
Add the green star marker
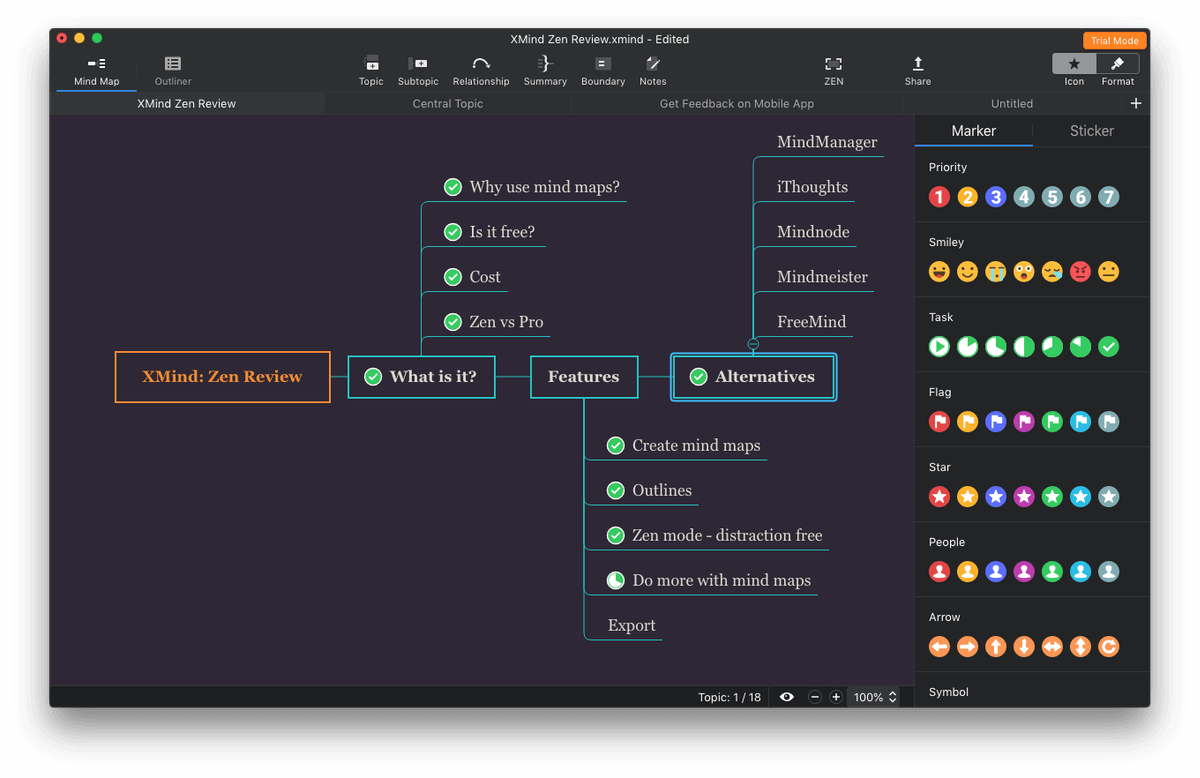pyautogui.click(x=1052, y=497)
